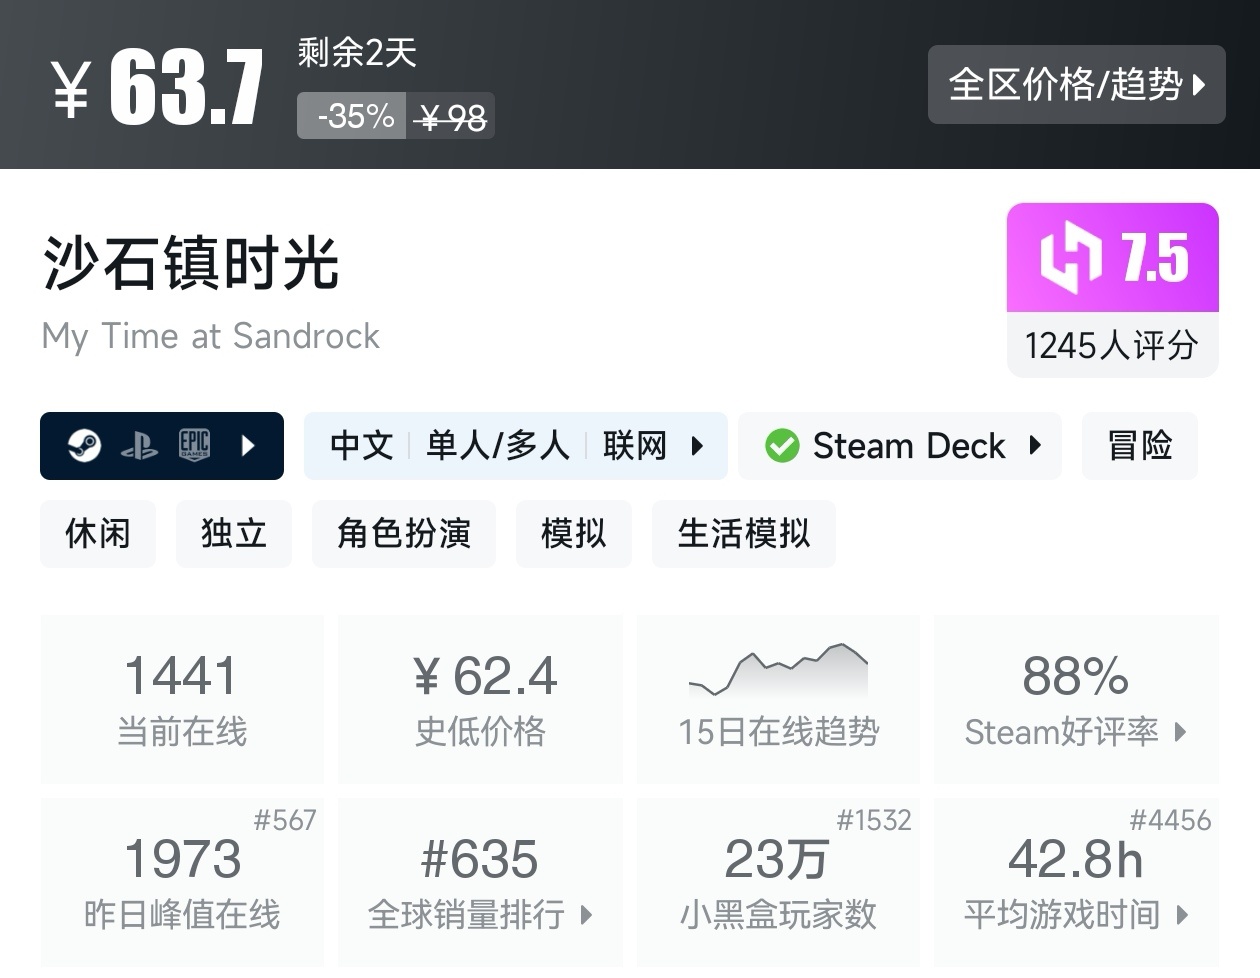This screenshot has height=978, width=1260.
Task: Click the My Time at Sandrock subtitle
Action: pyautogui.click(x=211, y=336)
